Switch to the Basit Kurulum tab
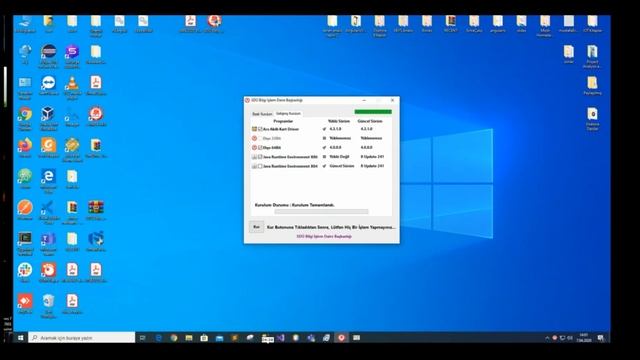 (x=262, y=114)
